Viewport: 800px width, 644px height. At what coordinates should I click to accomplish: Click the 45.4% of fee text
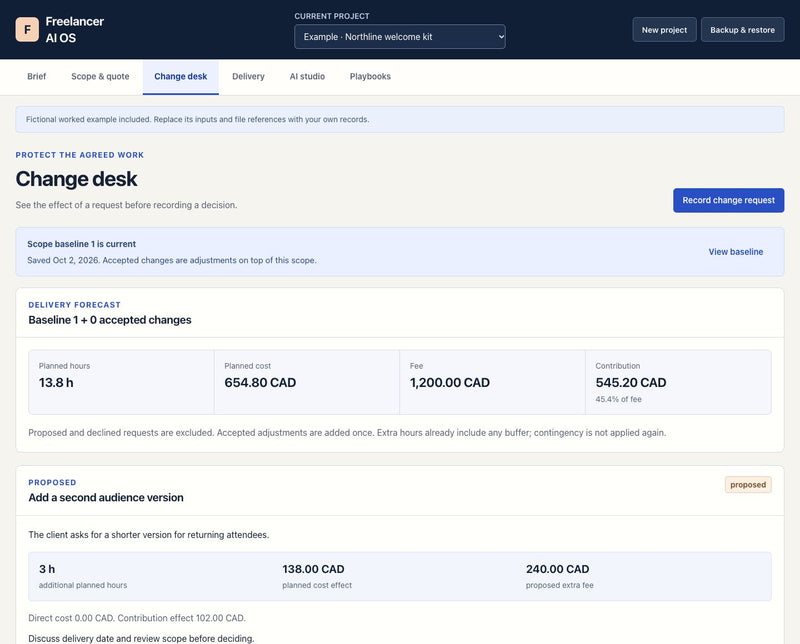pos(618,399)
